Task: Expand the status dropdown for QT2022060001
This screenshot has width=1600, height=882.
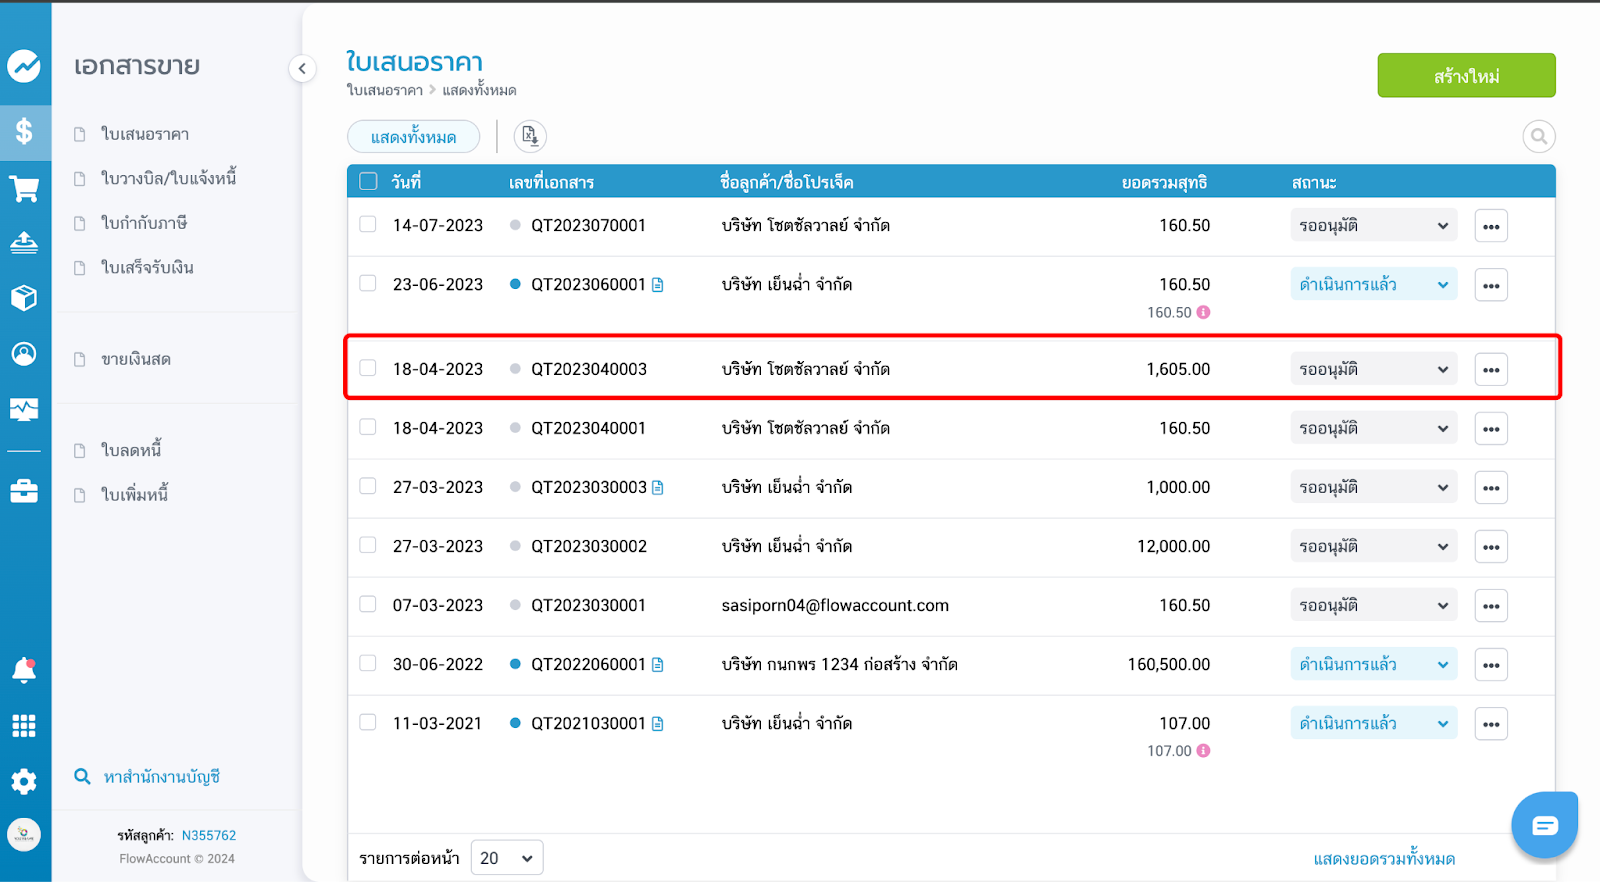Action: [x=1372, y=665]
